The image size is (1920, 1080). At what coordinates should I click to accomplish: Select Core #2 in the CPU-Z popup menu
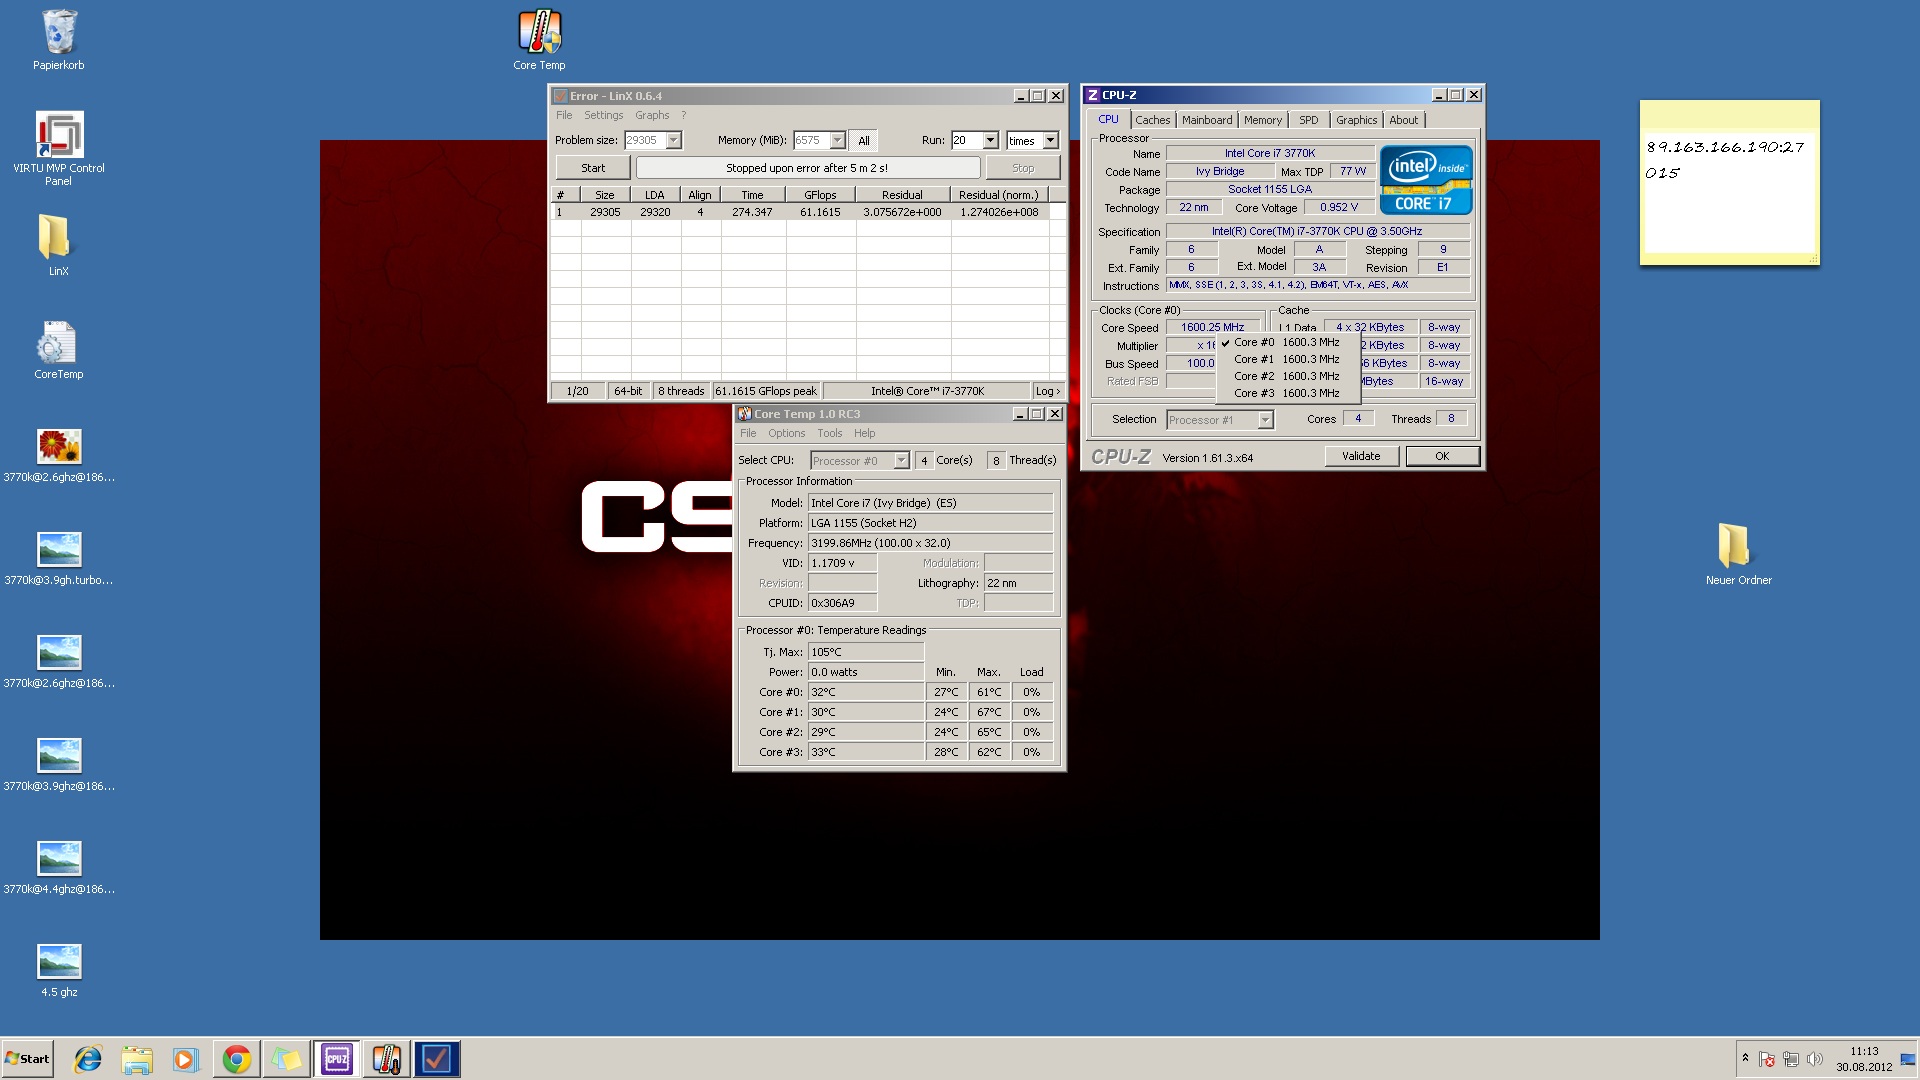tap(1287, 376)
